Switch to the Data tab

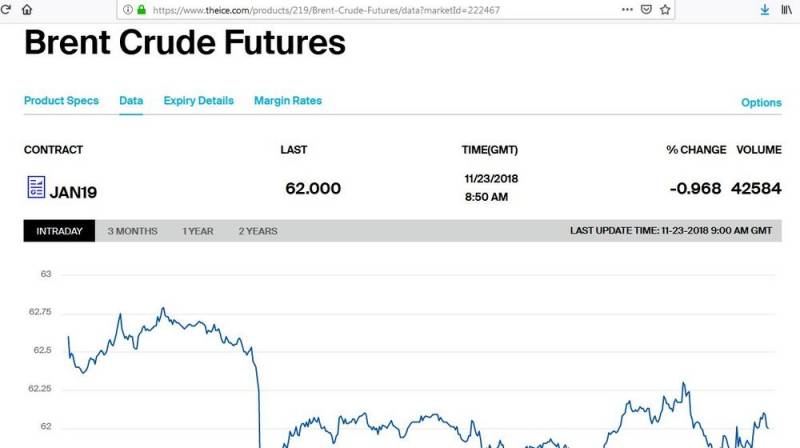(131, 101)
